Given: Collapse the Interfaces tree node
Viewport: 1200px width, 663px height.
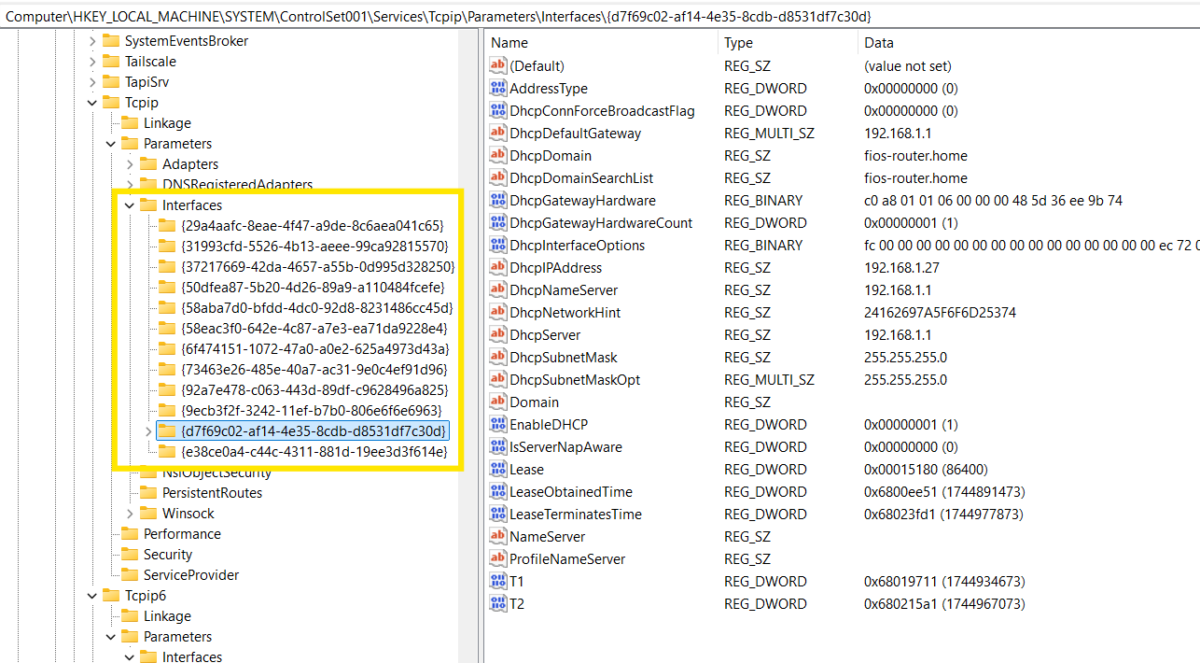Looking at the screenshot, I should tap(130, 204).
